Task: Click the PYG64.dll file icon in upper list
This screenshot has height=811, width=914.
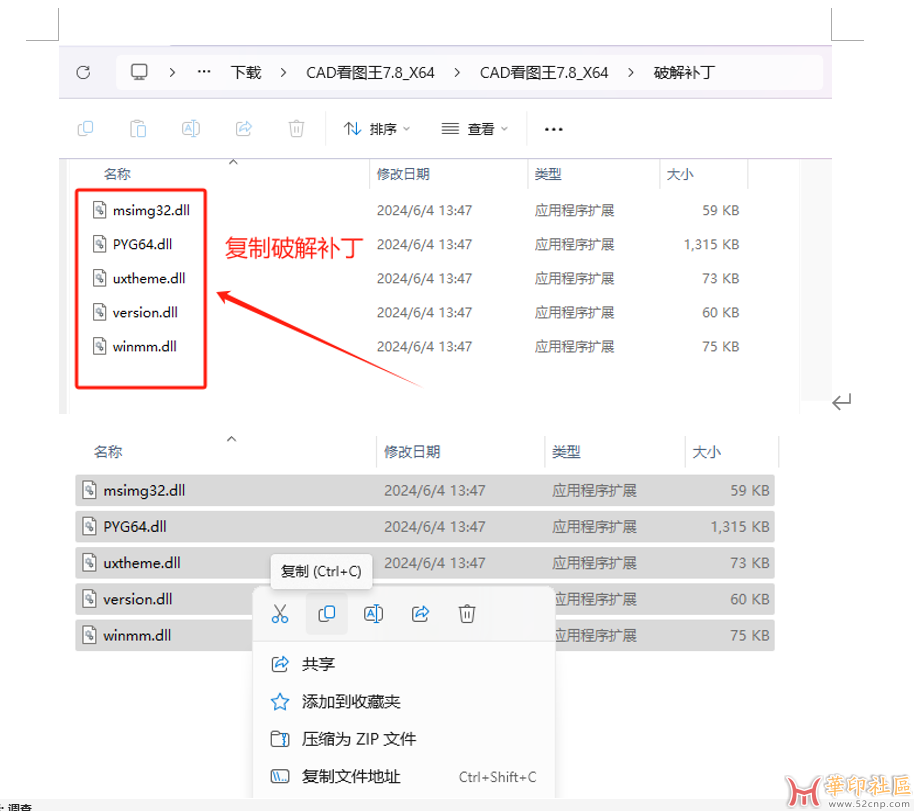Action: pos(100,244)
